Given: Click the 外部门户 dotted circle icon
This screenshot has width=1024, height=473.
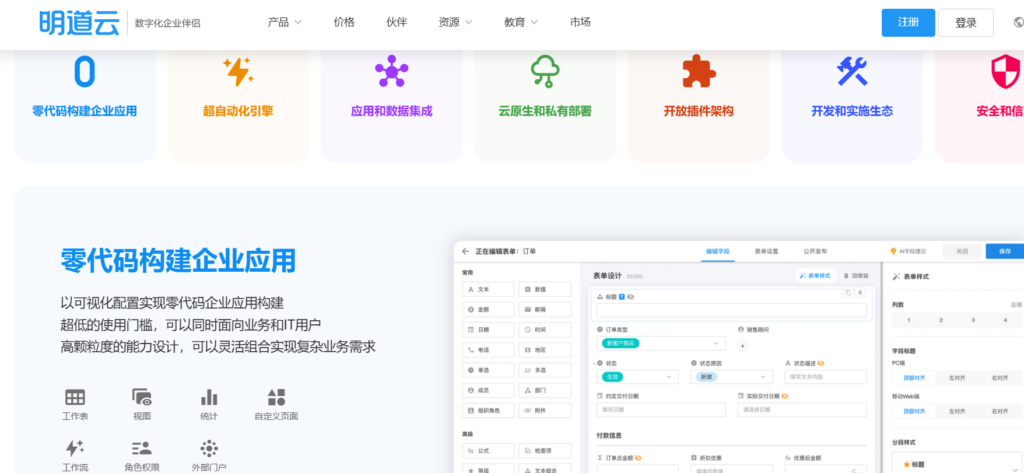Looking at the screenshot, I should pos(209,448).
